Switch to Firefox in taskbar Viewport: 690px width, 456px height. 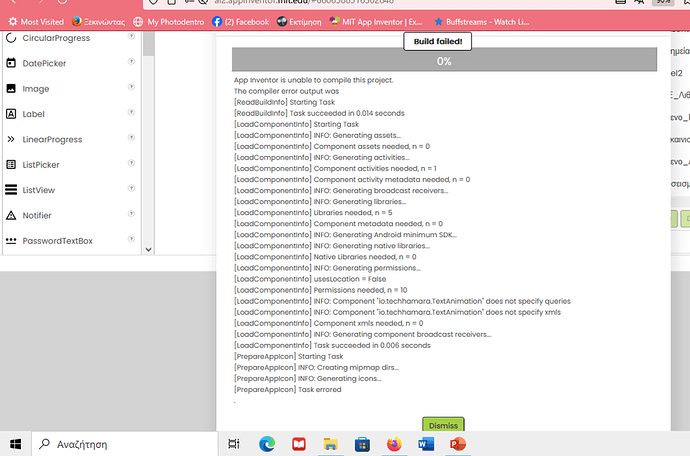[x=394, y=444]
